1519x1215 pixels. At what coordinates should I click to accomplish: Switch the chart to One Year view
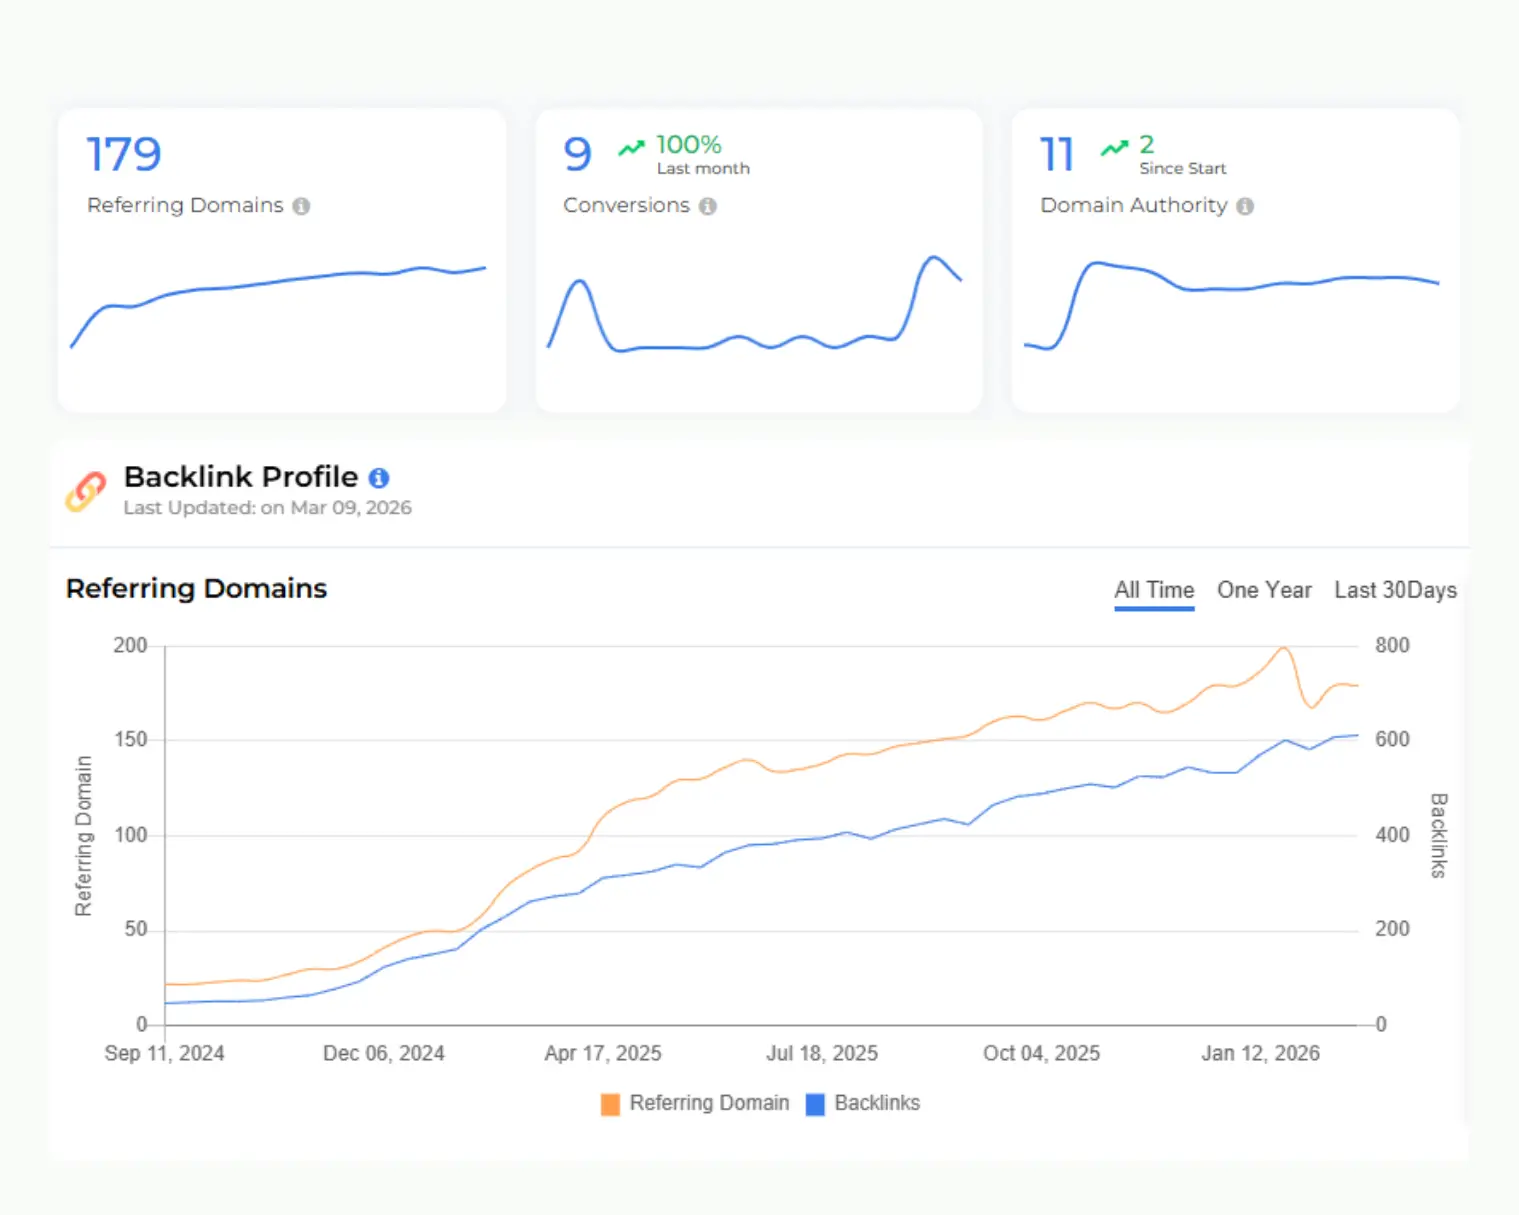click(1264, 590)
